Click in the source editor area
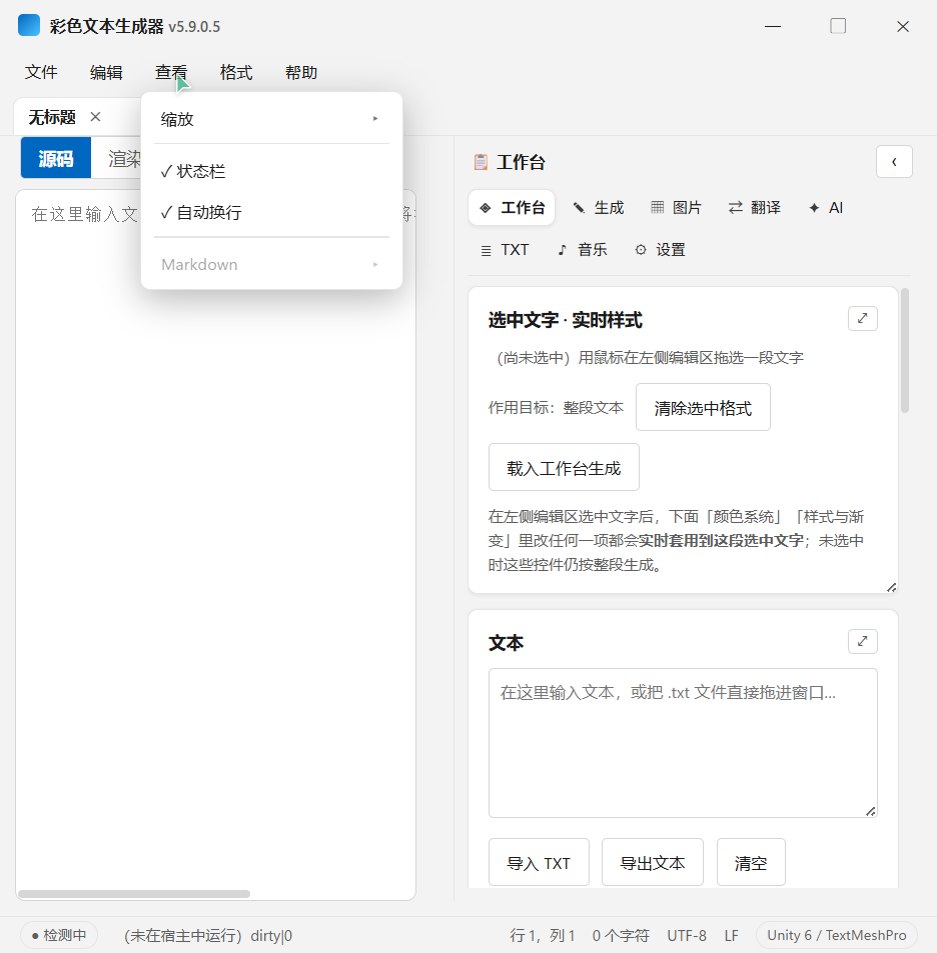The width and height of the screenshot is (937, 953). [x=216, y=547]
